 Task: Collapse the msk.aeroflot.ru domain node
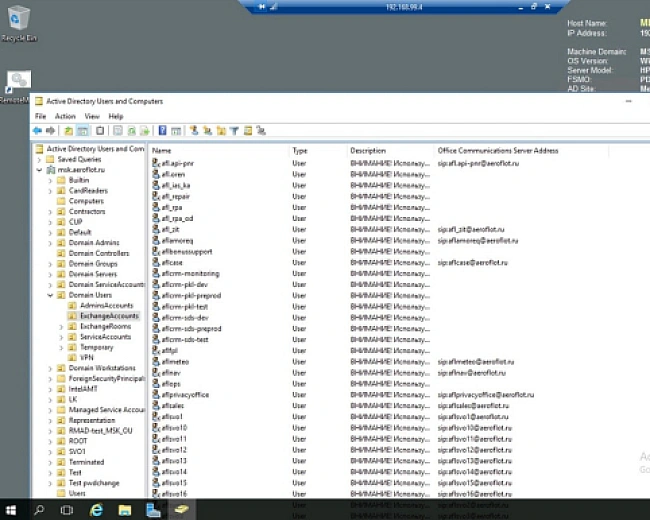[x=39, y=170]
